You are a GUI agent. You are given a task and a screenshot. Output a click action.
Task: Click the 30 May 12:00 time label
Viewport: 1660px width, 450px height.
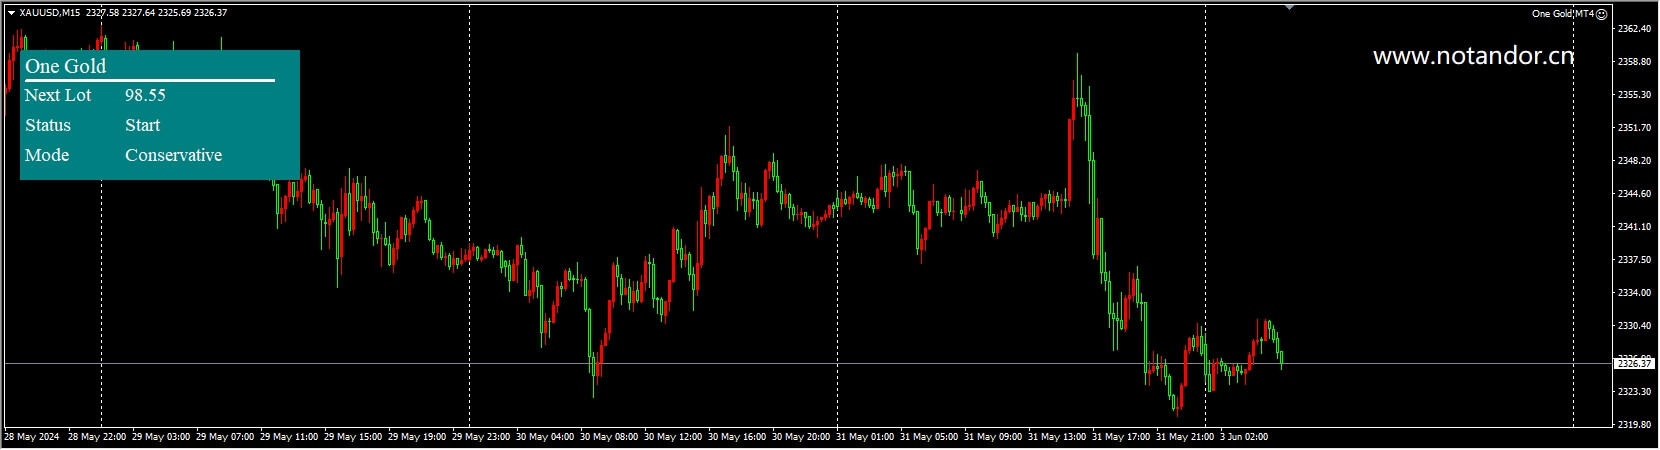[x=673, y=437]
